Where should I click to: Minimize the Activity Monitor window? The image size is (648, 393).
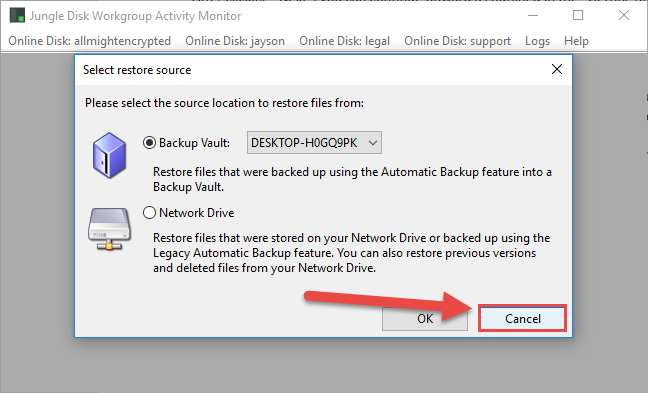coord(533,15)
